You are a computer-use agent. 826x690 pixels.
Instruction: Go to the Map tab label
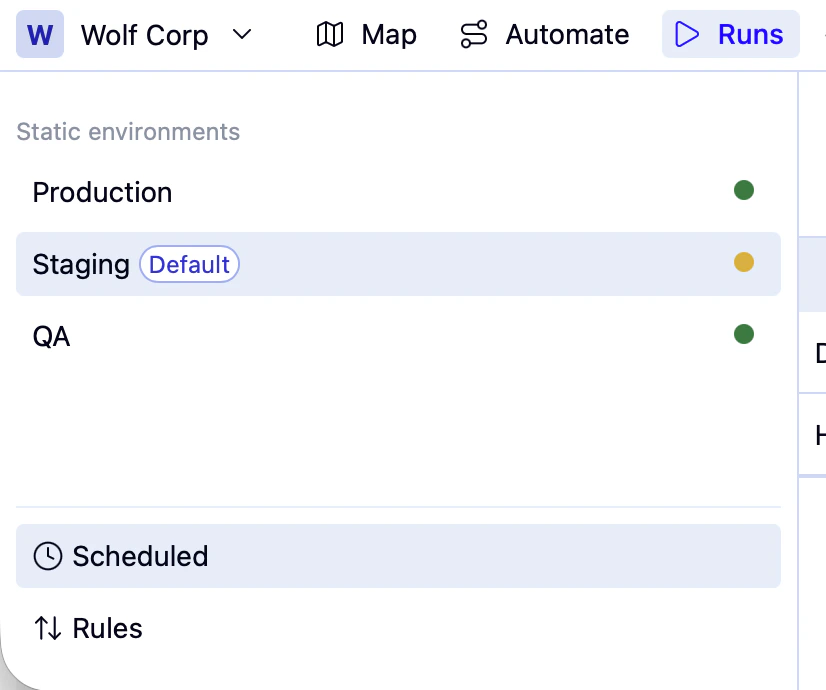tap(389, 35)
